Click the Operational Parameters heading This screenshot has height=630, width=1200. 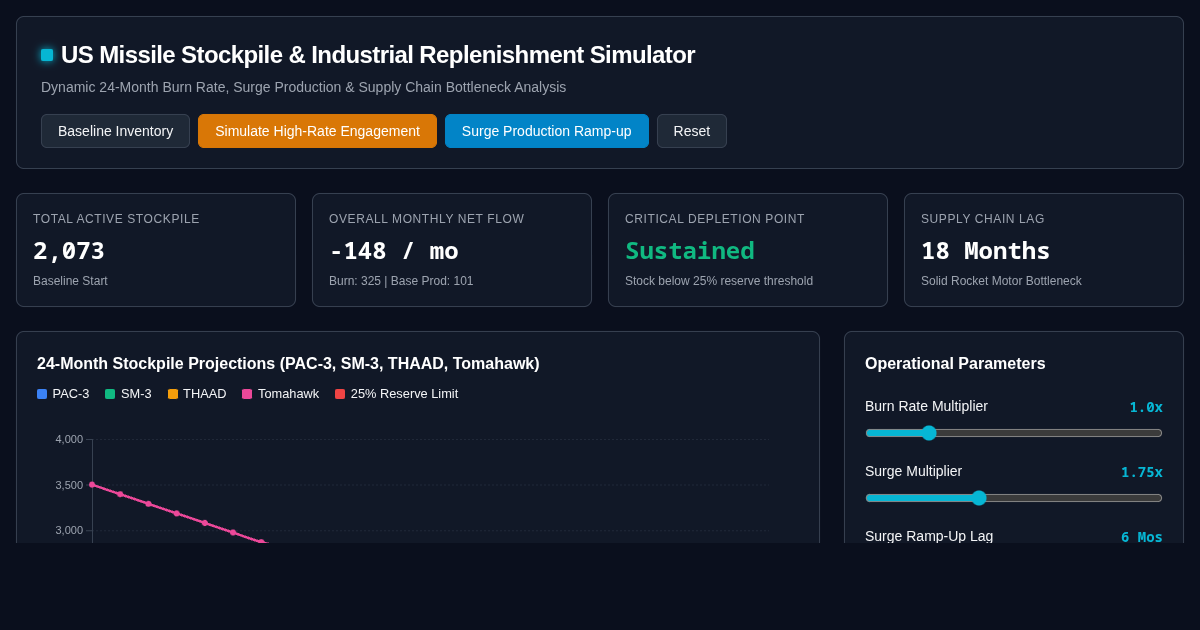[955, 364]
